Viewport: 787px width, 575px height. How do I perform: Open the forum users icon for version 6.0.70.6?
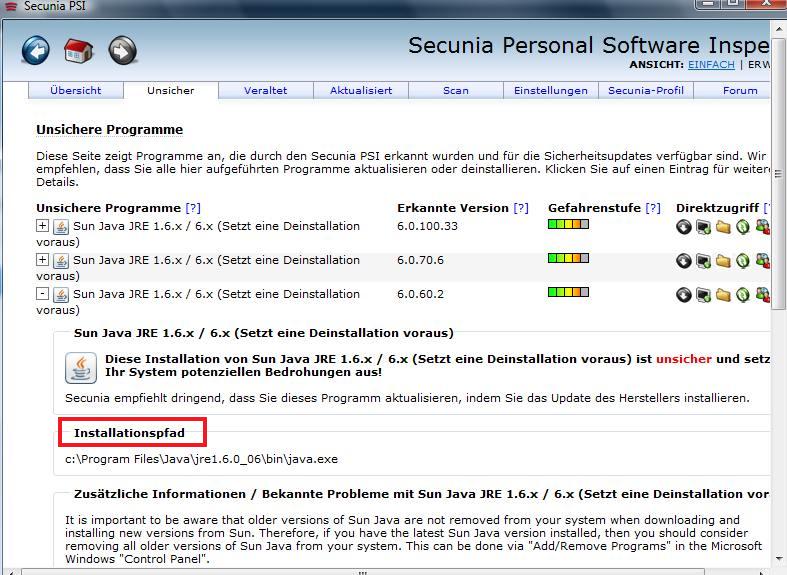click(x=763, y=261)
